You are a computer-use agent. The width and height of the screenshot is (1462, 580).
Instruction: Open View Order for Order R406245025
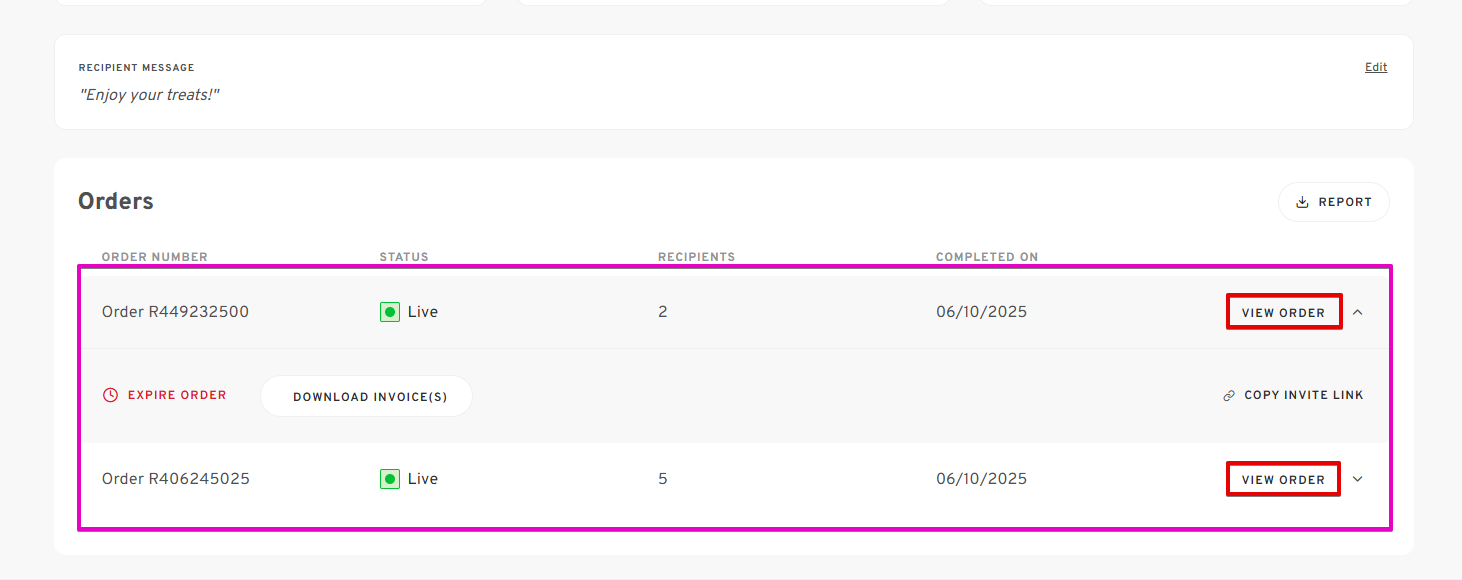coord(1284,479)
